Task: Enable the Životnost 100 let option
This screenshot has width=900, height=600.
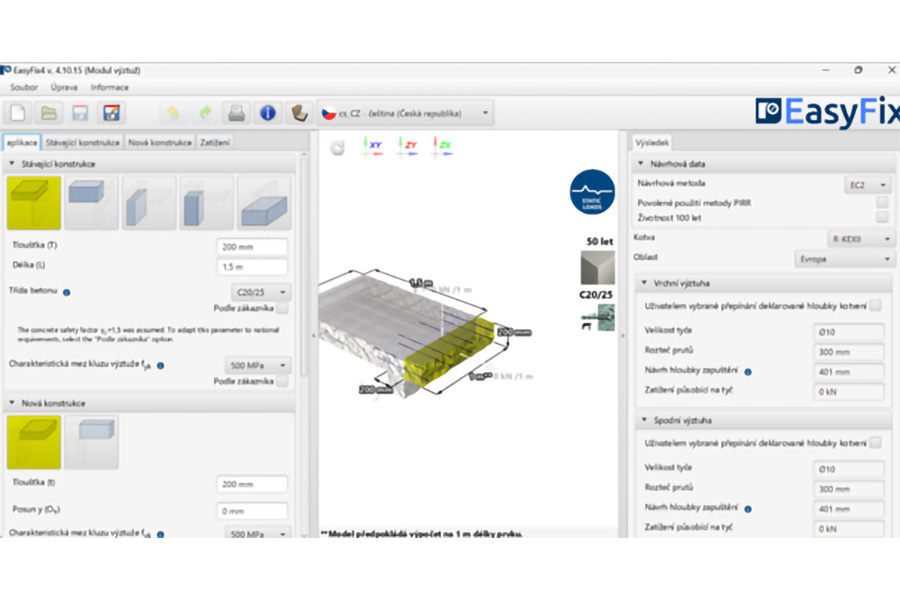Action: tap(882, 217)
